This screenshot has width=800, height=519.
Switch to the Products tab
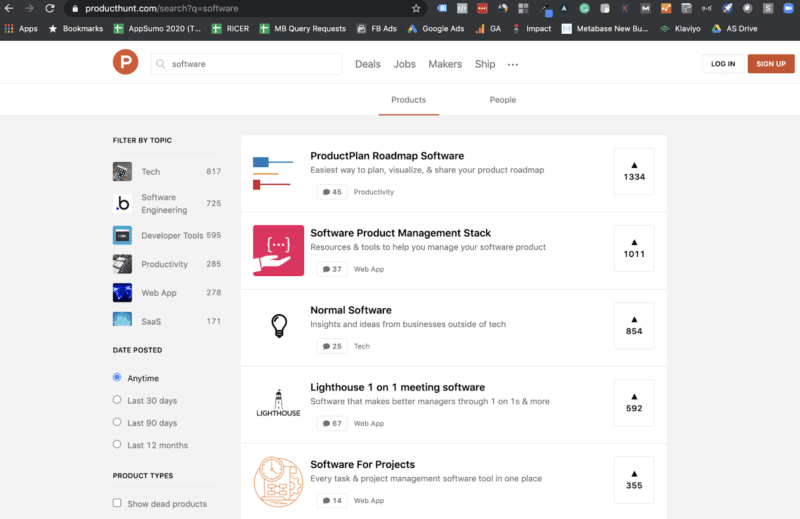coord(409,100)
